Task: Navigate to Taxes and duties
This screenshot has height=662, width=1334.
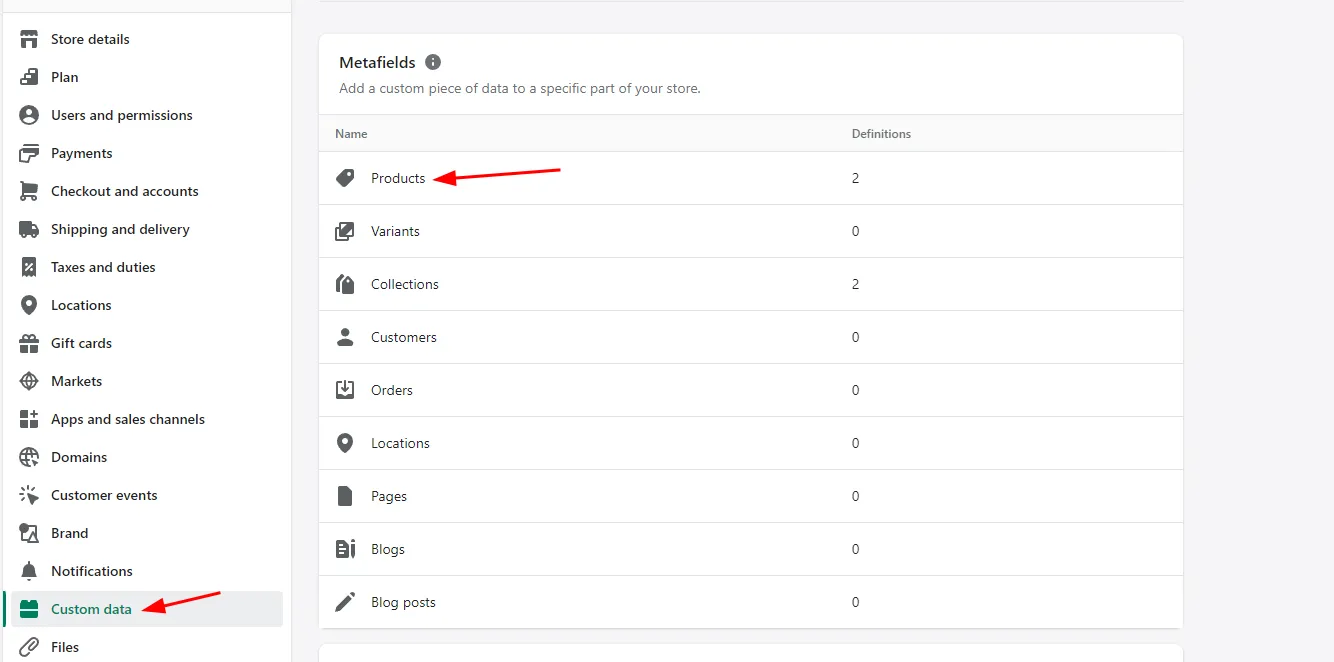Action: (103, 267)
